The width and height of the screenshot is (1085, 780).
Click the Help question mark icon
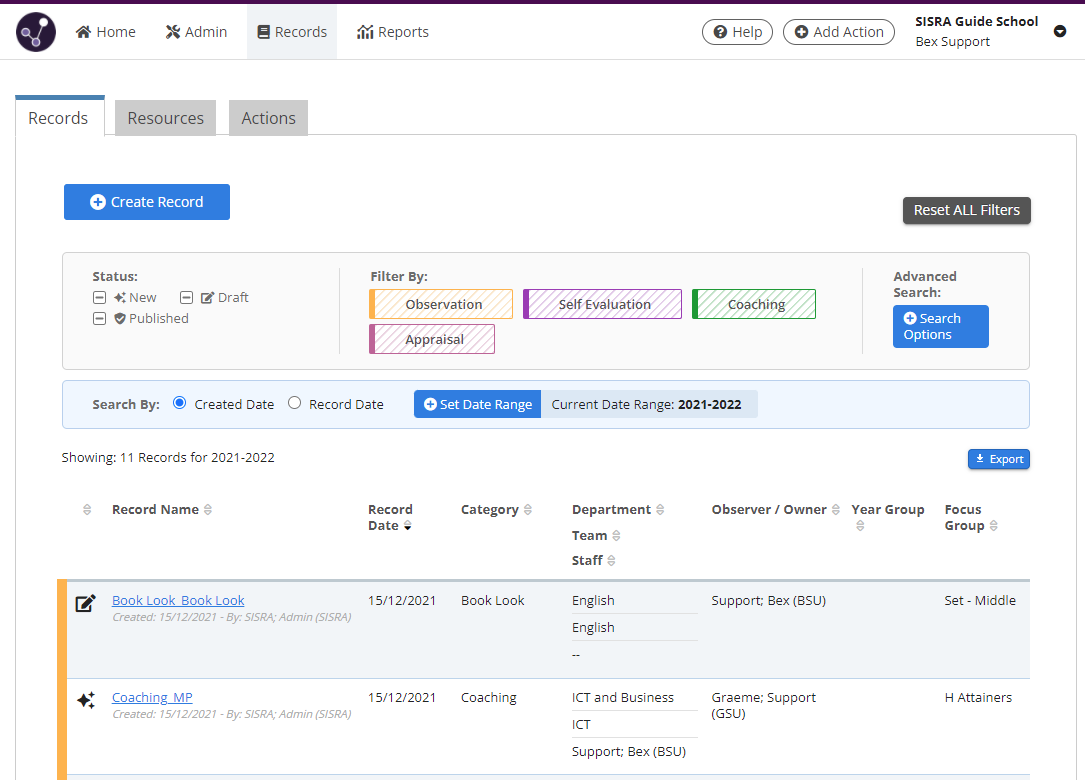pyautogui.click(x=722, y=31)
